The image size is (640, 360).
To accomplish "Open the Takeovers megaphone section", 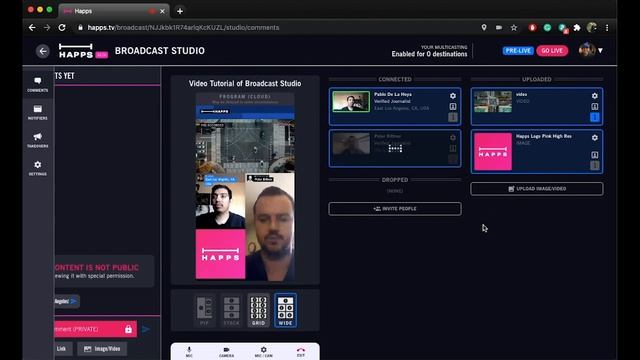I will coord(38,140).
